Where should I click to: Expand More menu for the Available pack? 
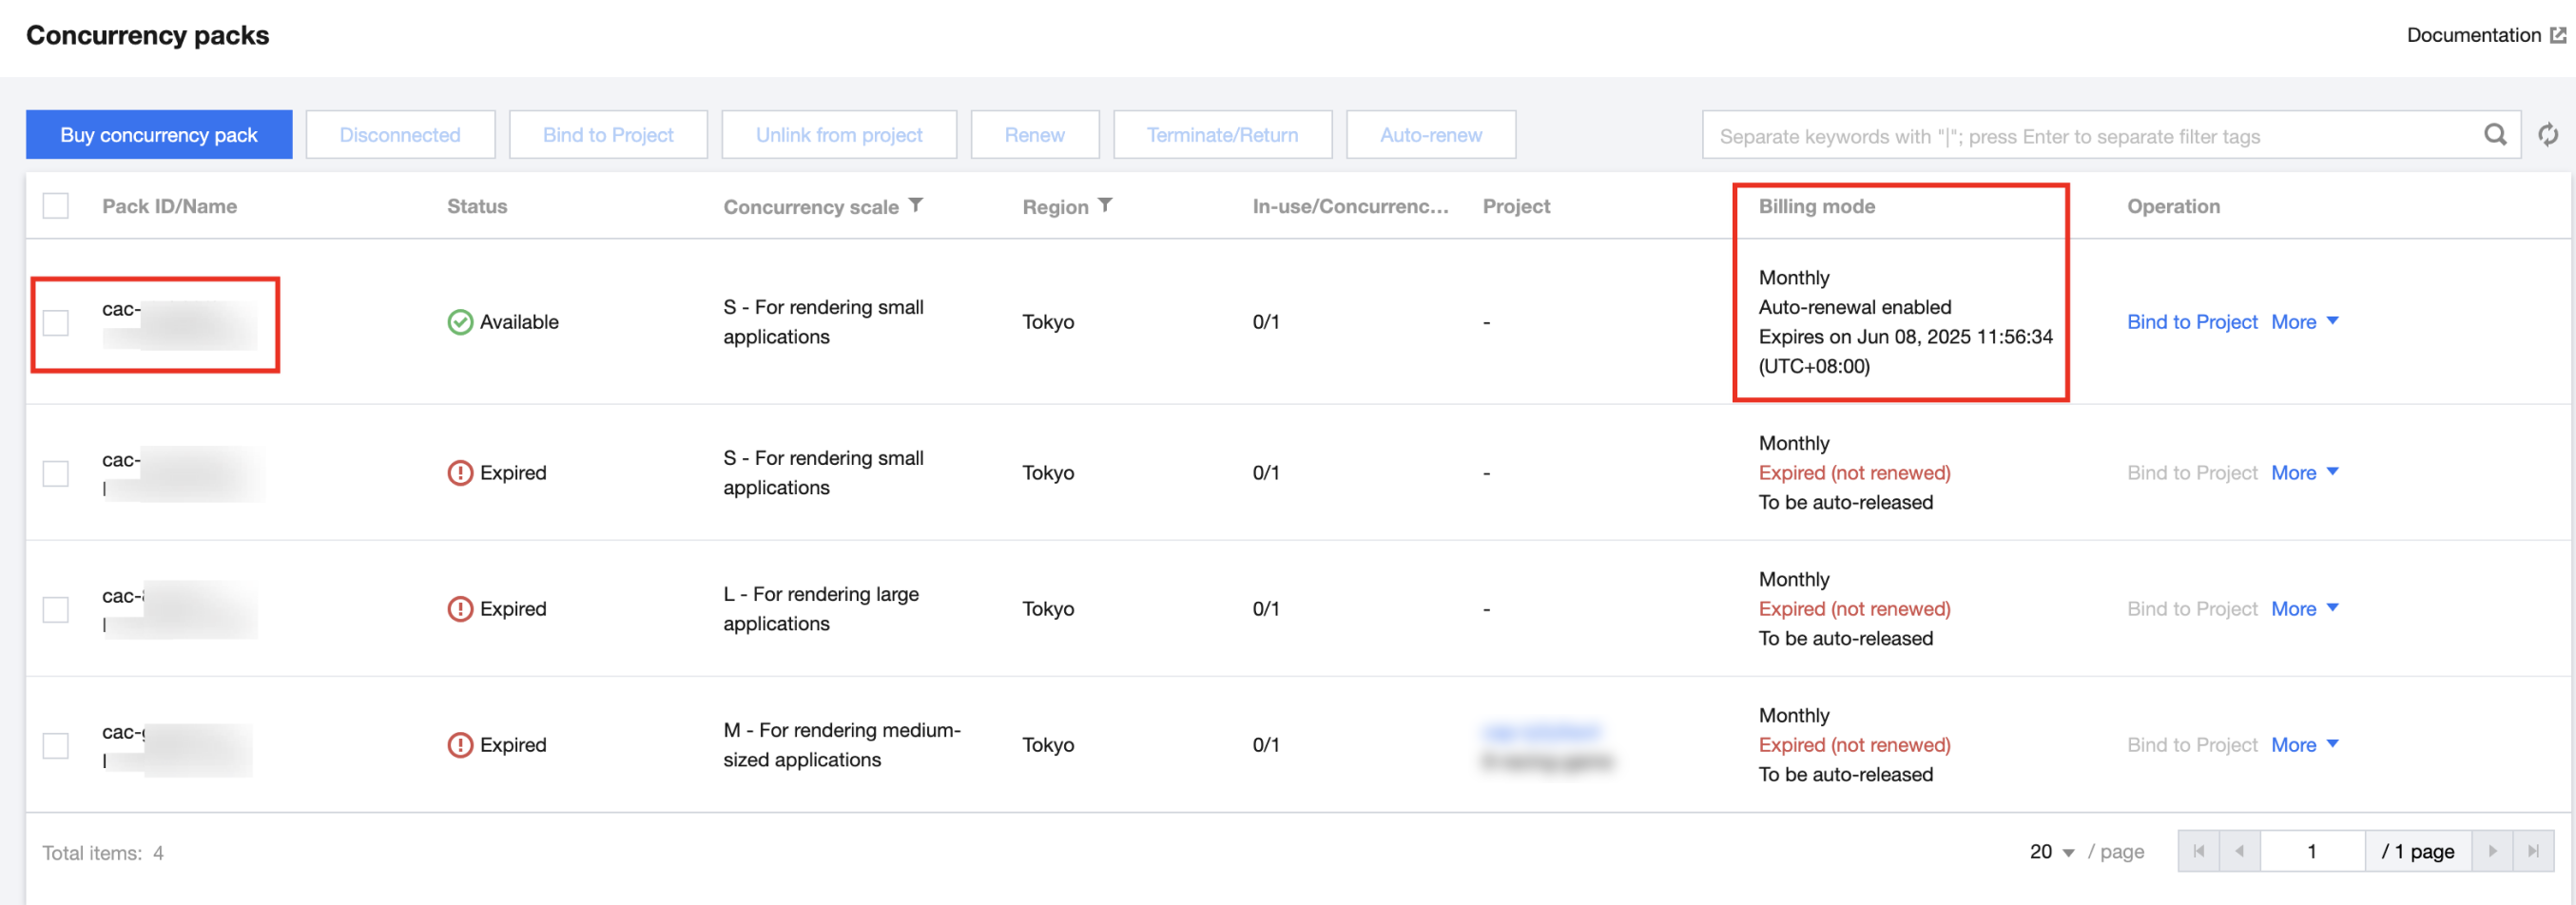coord(2304,322)
